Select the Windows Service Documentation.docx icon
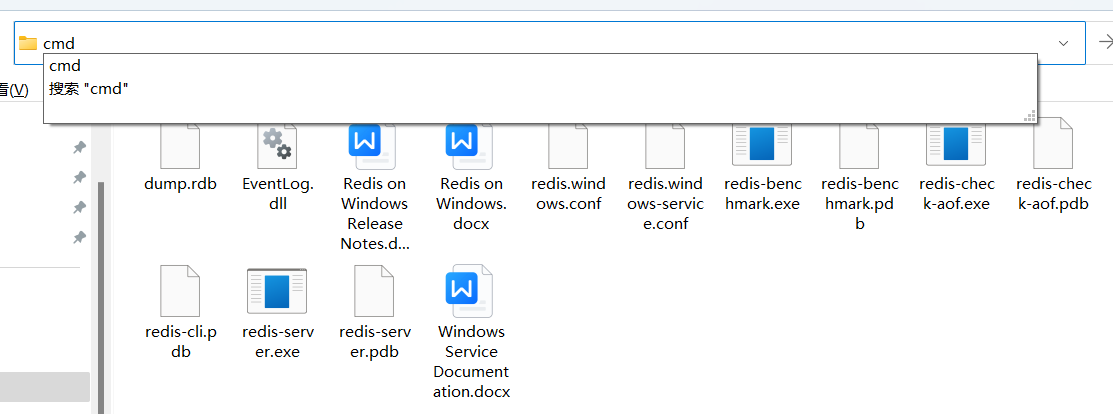Image resolution: width=1113 pixels, height=414 pixels. coord(470,291)
